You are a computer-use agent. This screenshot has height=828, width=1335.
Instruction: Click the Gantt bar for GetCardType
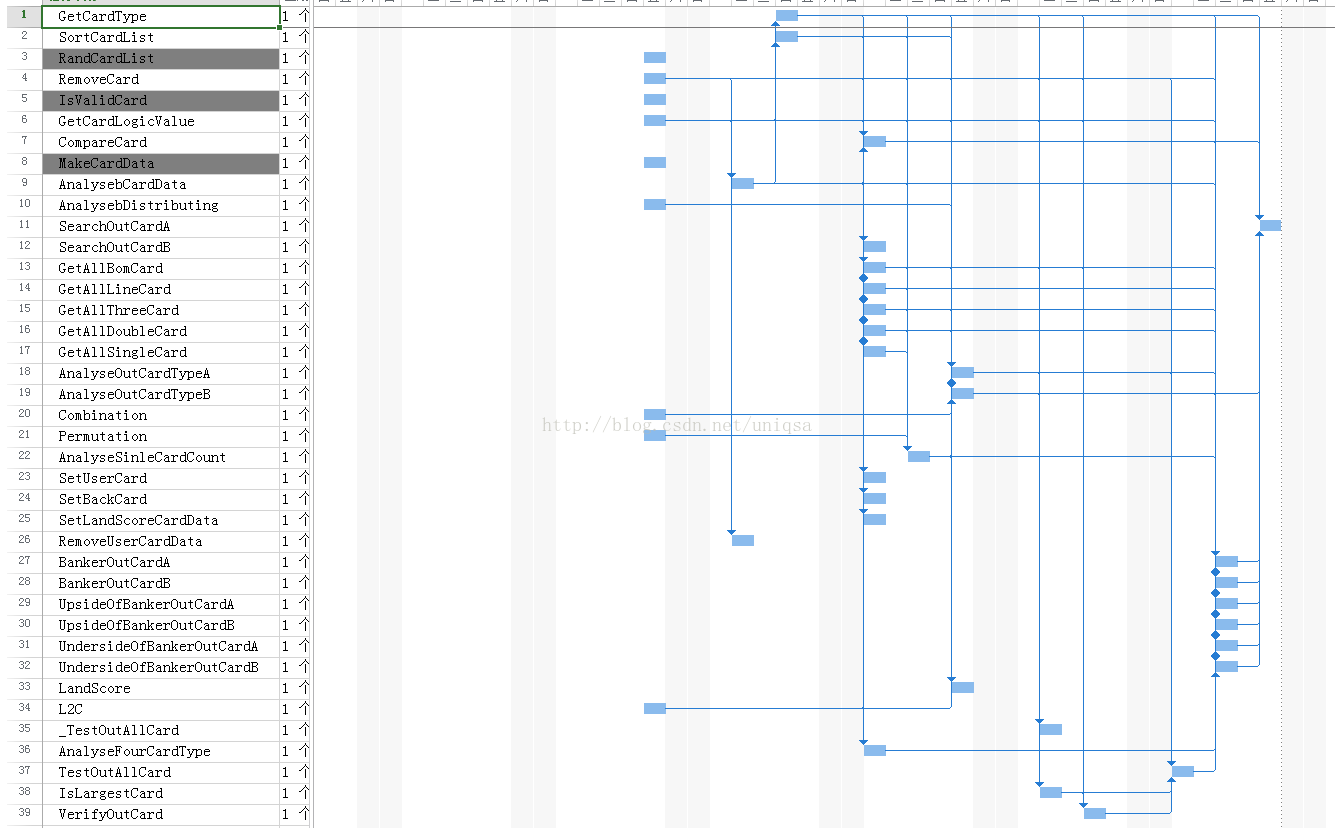[x=787, y=15]
